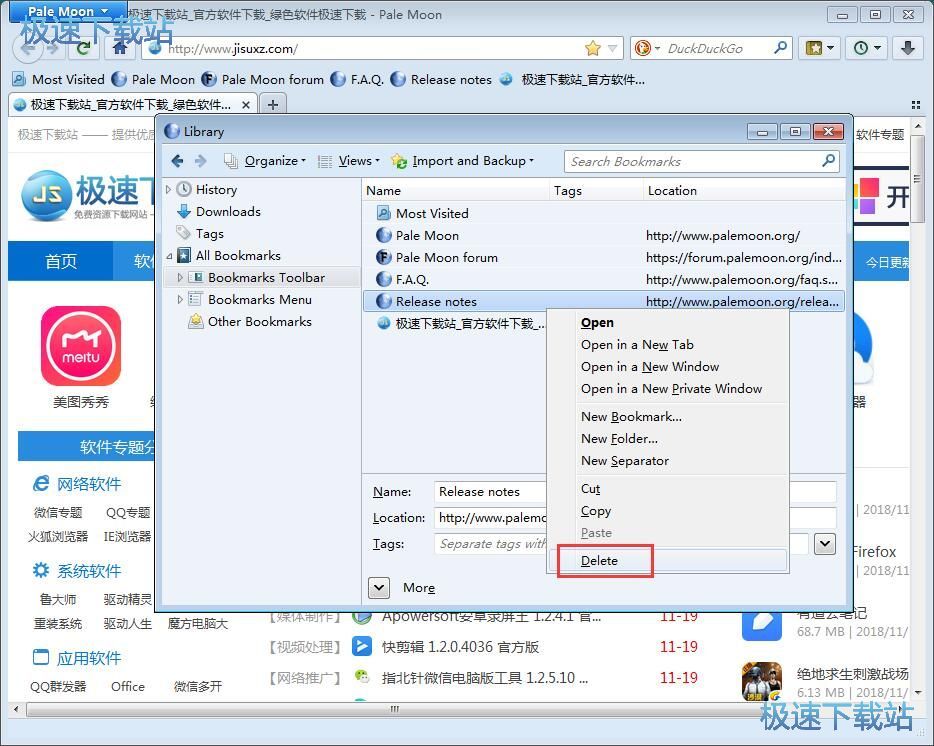Open the Import and Backup menu
The height and width of the screenshot is (746, 934).
pos(462,161)
